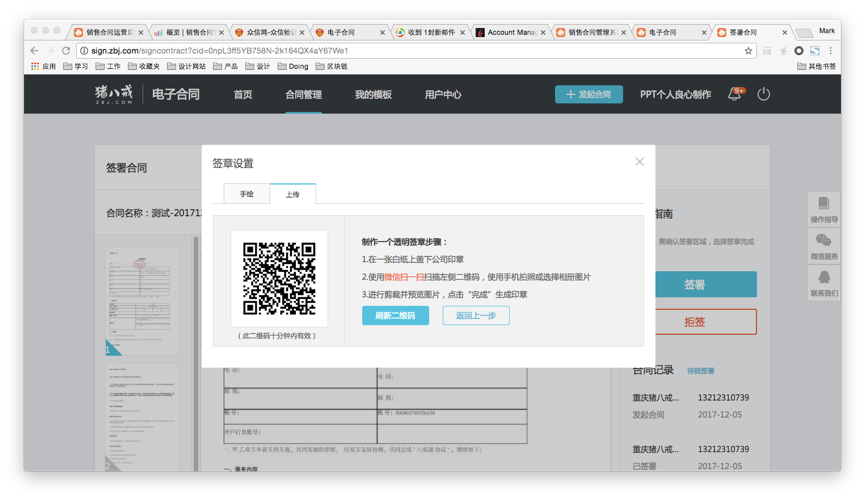Click the black circle extension icon
The width and height of the screenshot is (865, 500).
799,51
